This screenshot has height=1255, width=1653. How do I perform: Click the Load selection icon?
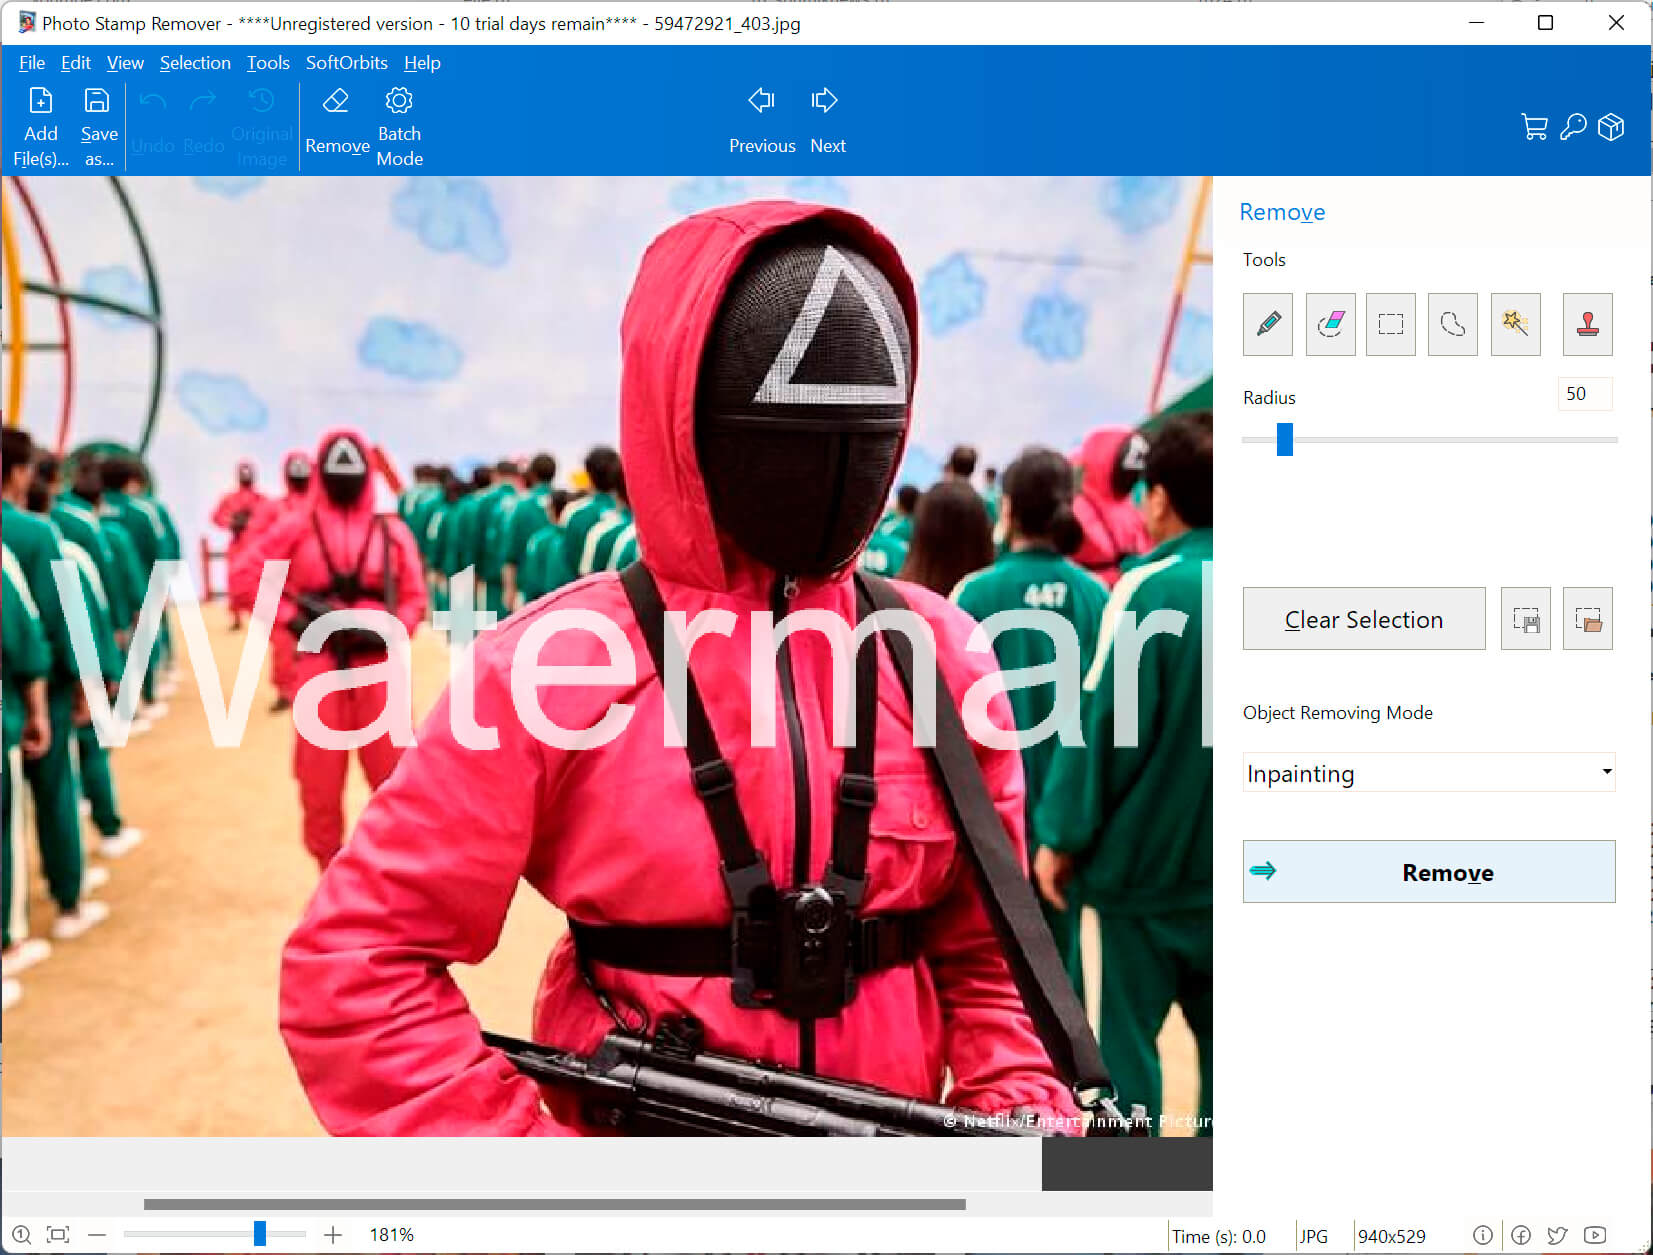1588,619
